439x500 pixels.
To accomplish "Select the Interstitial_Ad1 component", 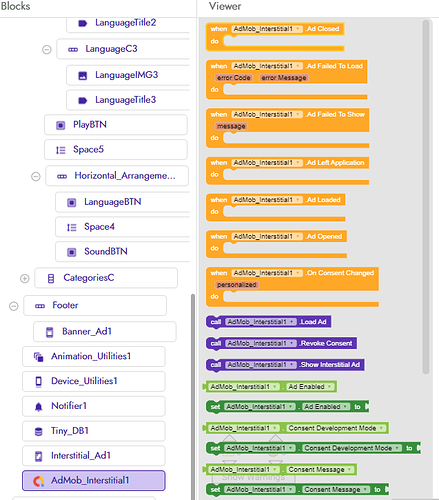I will pyautogui.click(x=94, y=456).
